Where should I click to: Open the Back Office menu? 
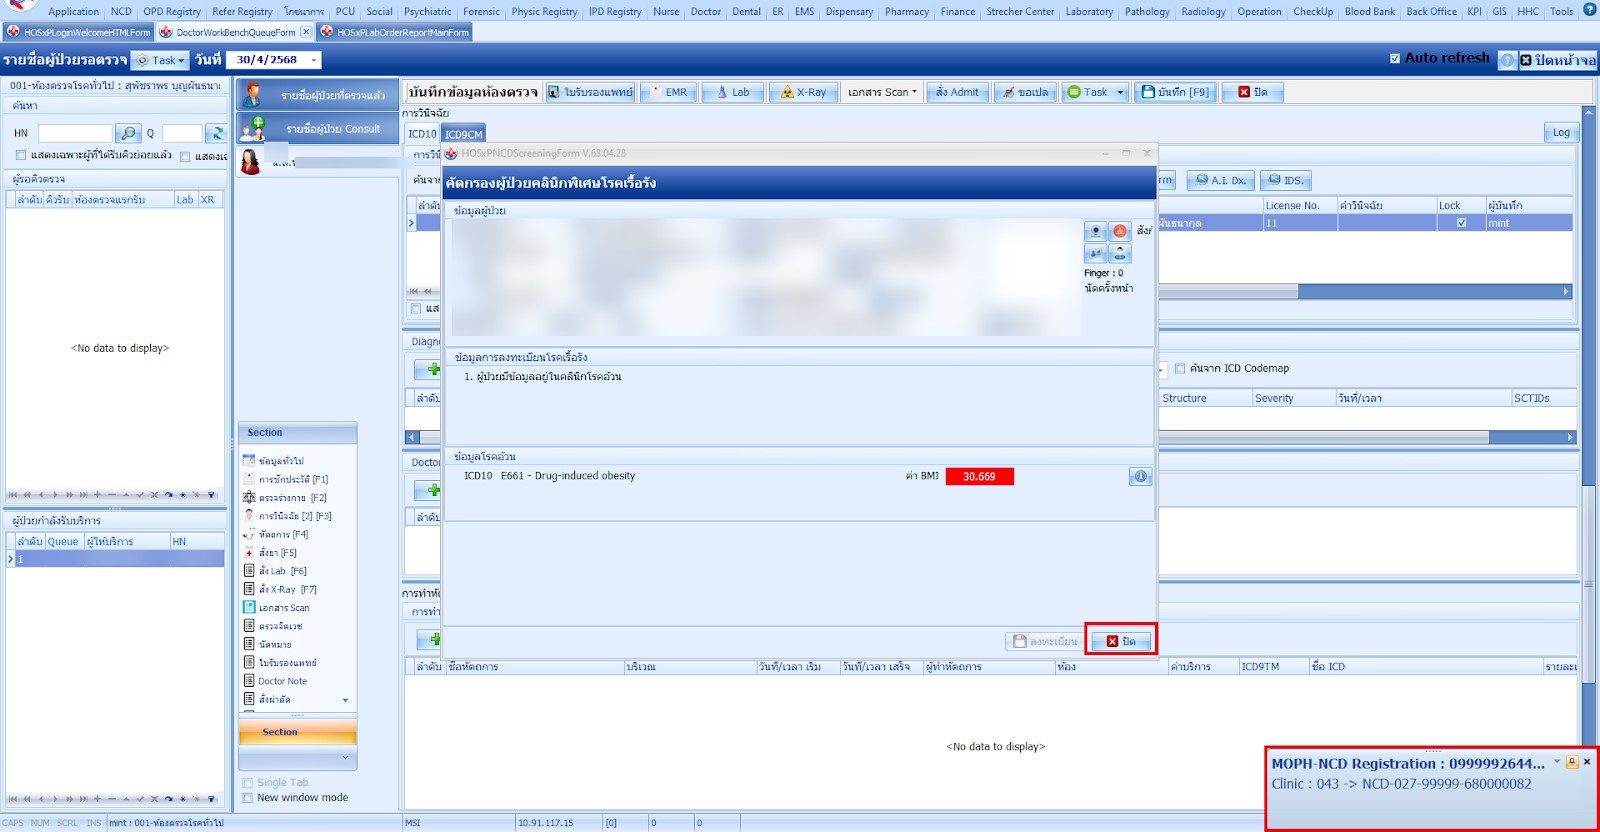[1431, 11]
